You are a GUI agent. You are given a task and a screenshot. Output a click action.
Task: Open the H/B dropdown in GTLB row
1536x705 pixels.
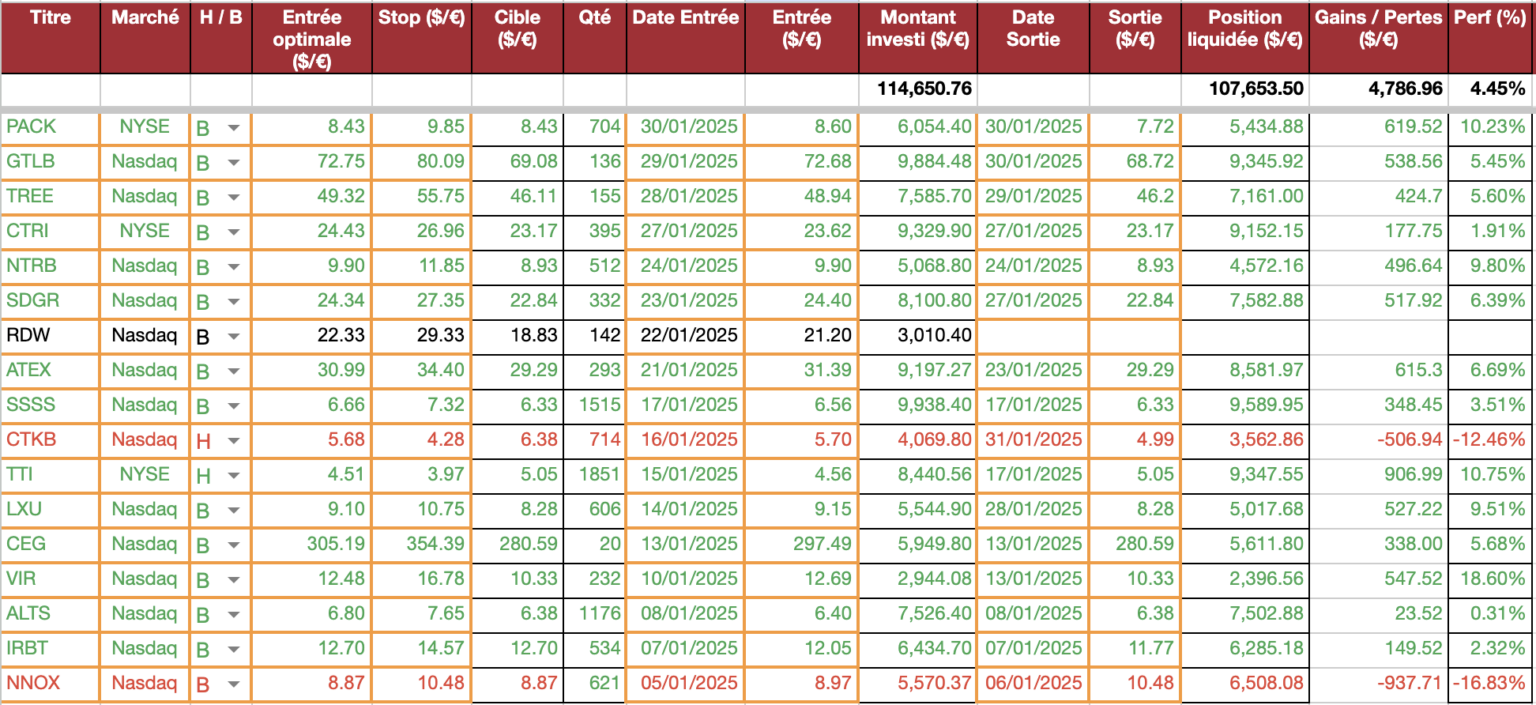(x=233, y=162)
